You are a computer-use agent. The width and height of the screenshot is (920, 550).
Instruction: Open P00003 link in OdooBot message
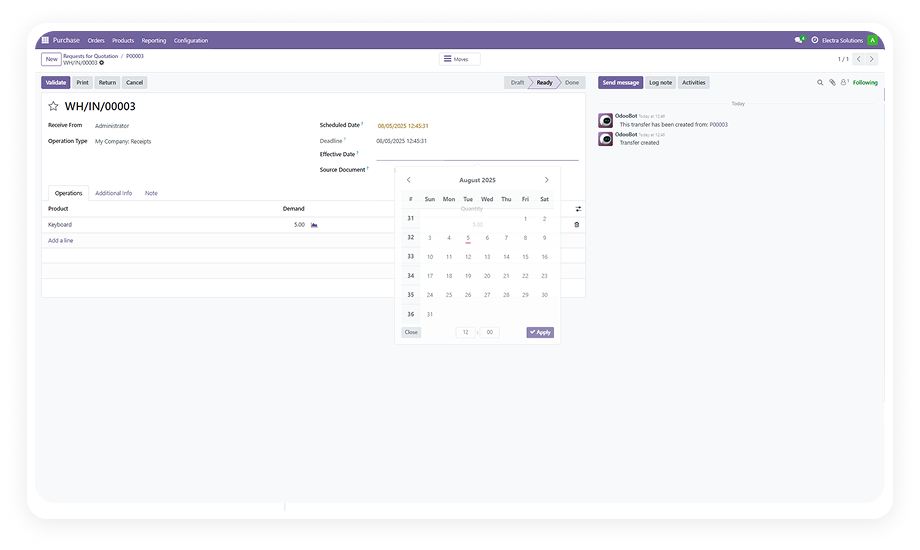(x=719, y=124)
